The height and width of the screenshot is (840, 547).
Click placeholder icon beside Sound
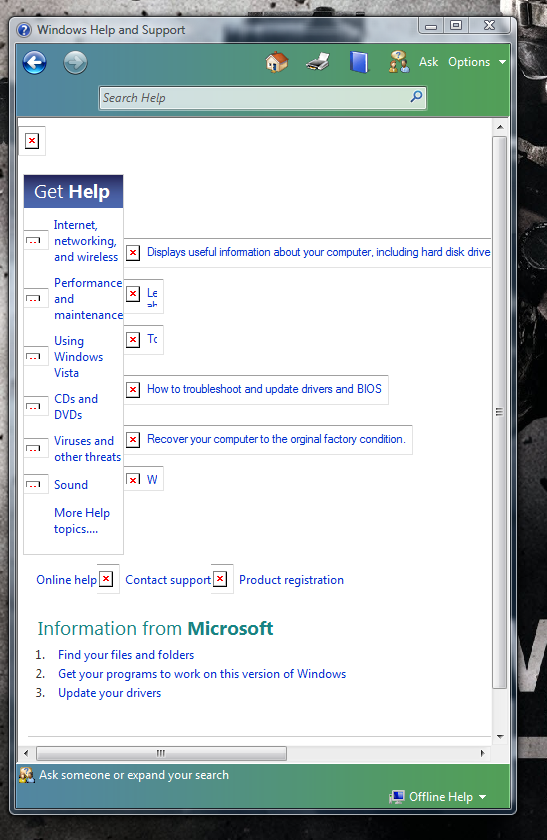[x=33, y=484]
